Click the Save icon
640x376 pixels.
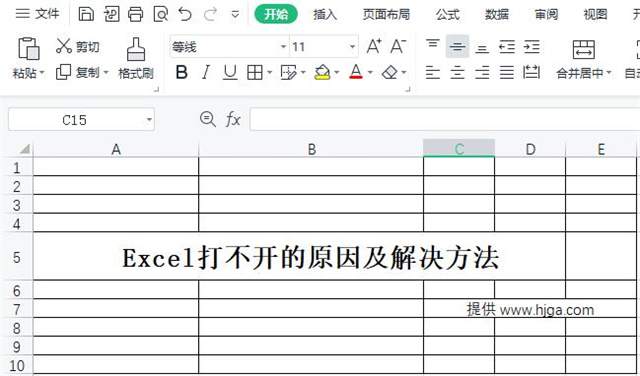coord(86,14)
